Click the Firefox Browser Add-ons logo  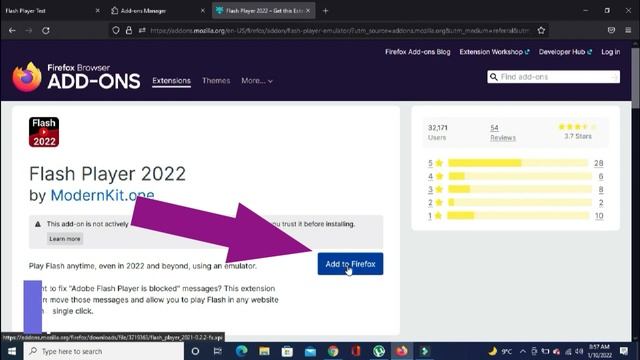point(76,76)
